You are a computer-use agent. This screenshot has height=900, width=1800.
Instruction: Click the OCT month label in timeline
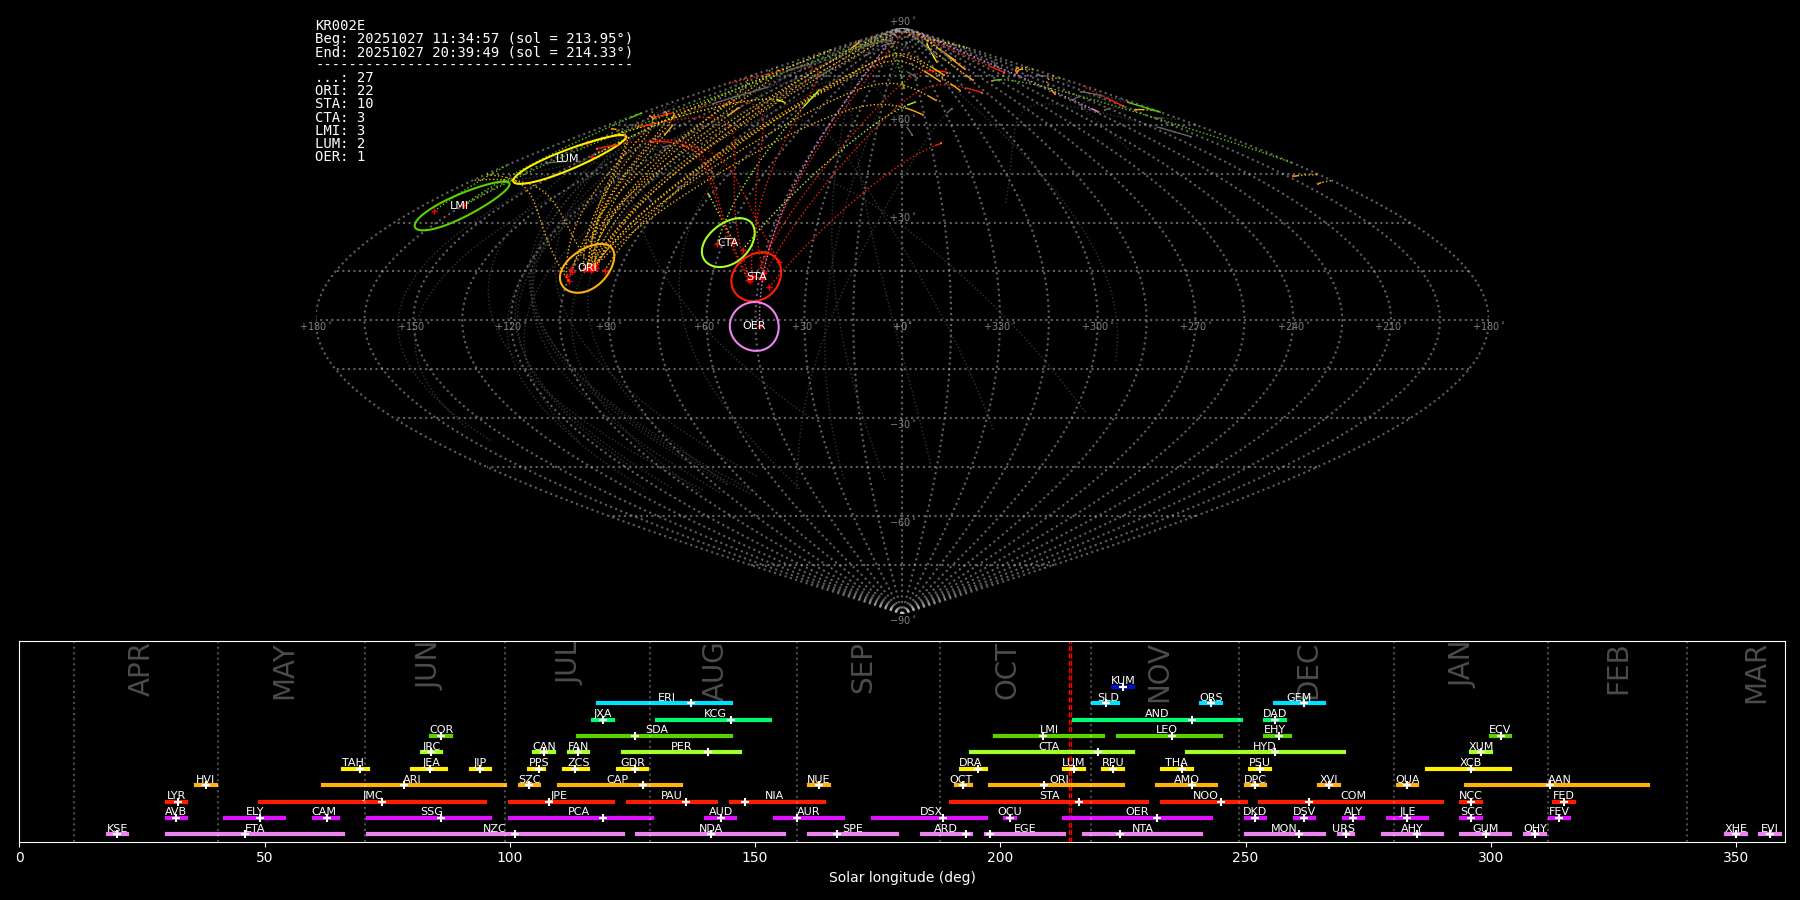[x=1006, y=672]
